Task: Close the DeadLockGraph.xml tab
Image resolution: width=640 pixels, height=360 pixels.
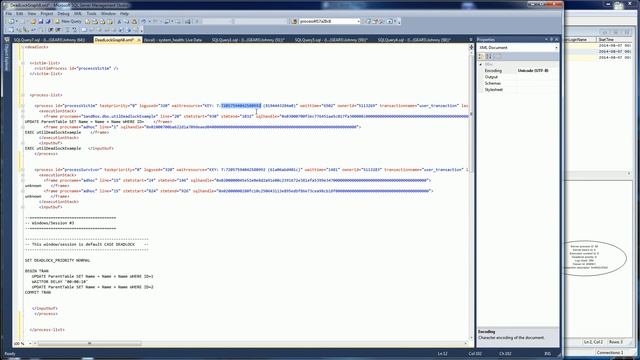Action: (x=139, y=40)
